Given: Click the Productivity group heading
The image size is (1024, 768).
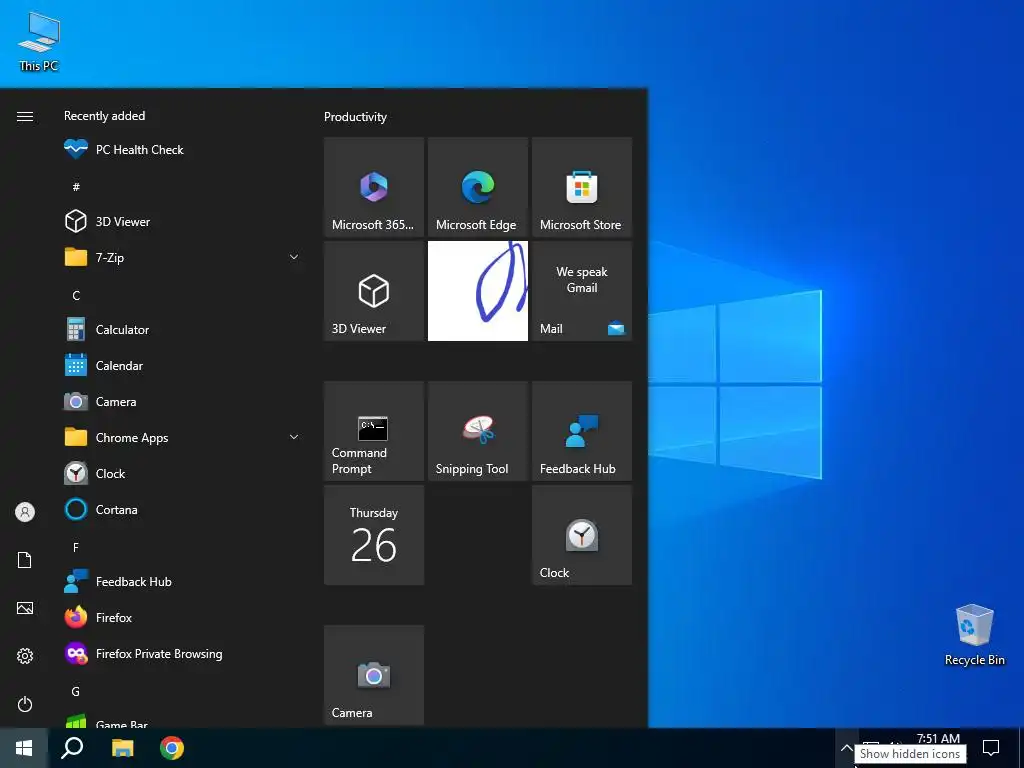Looking at the screenshot, I should pos(355,117).
